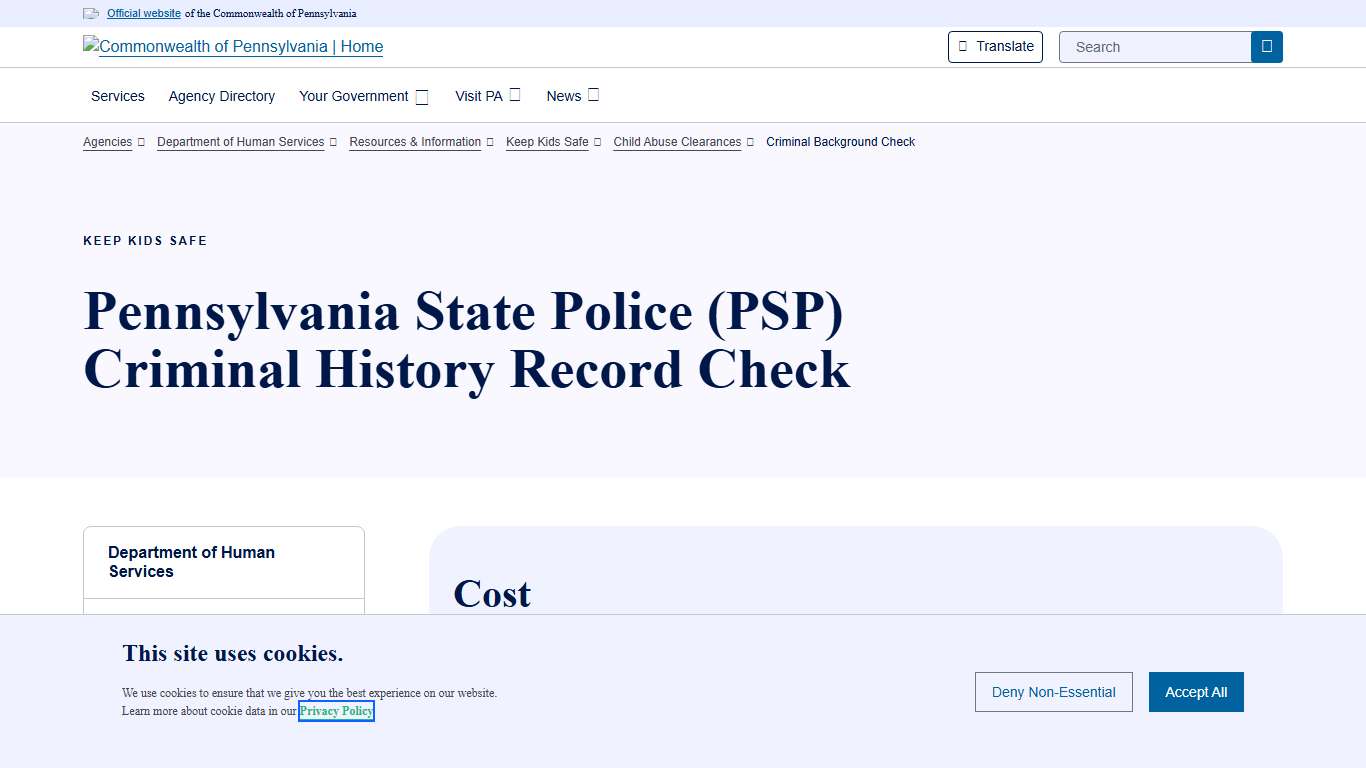Click the chevron after the Agencies breadcrumb
Viewport: 1366px width, 768px height.
tap(141, 142)
